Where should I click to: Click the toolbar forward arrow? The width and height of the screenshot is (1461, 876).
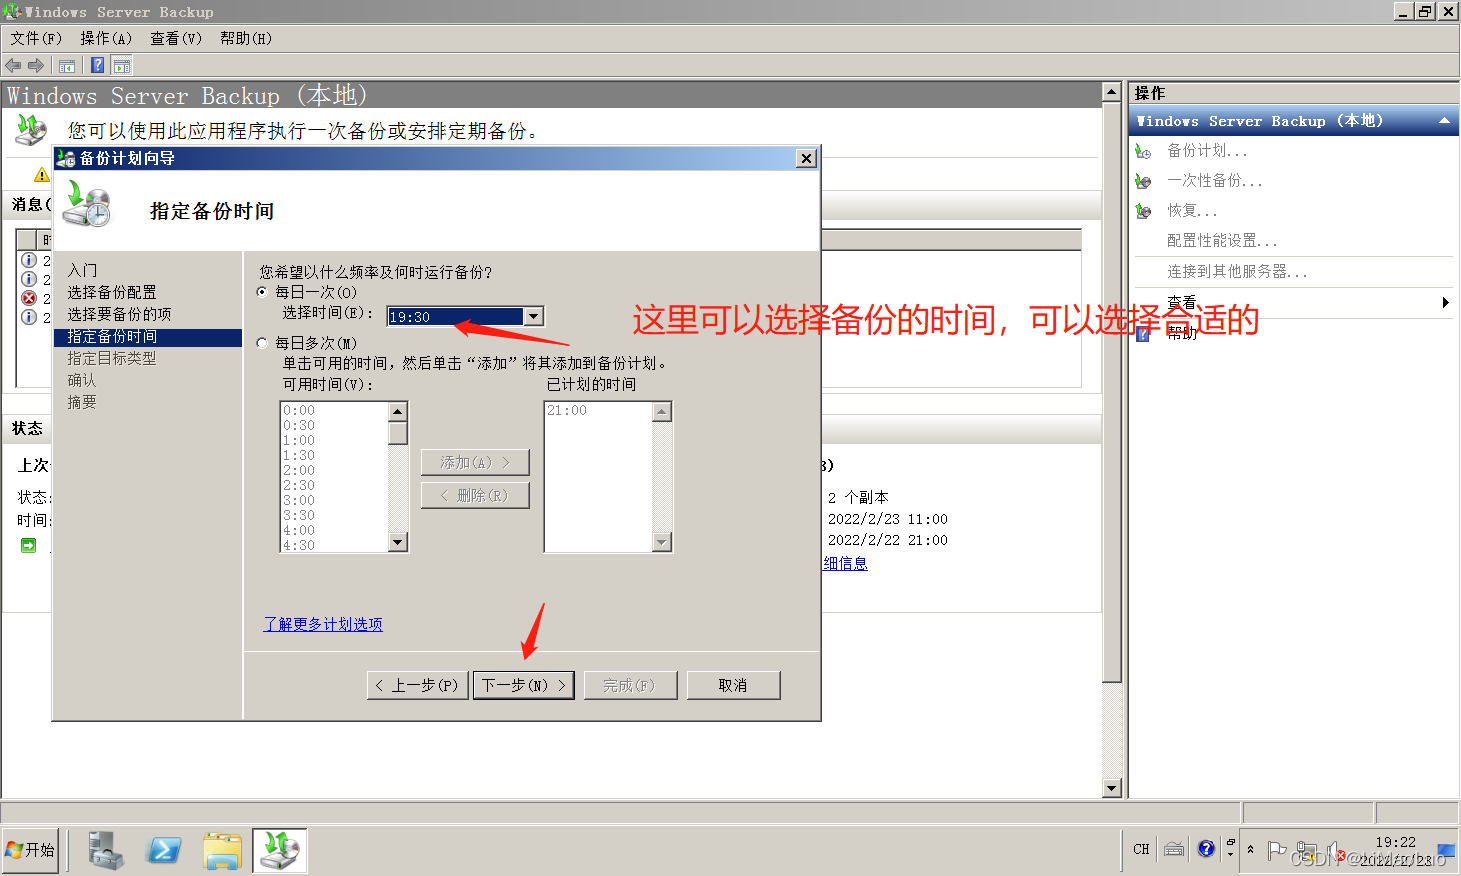click(x=36, y=66)
